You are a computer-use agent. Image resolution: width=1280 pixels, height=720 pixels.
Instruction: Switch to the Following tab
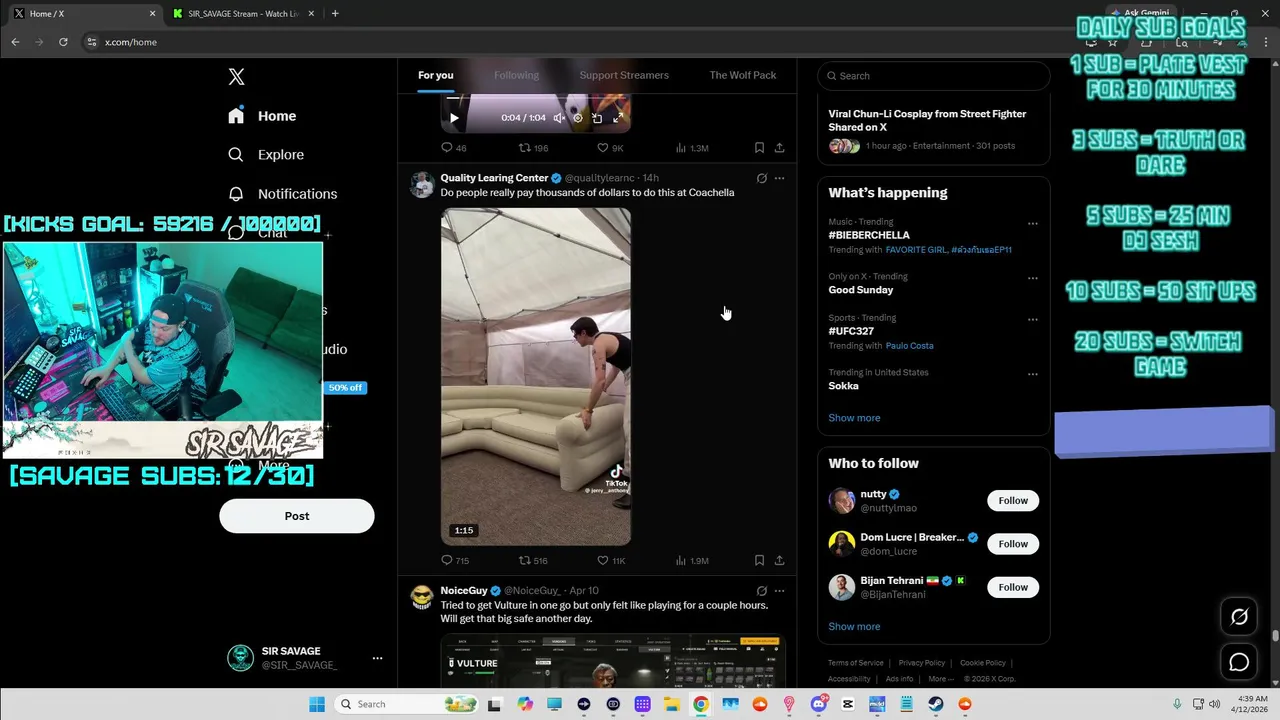click(516, 75)
